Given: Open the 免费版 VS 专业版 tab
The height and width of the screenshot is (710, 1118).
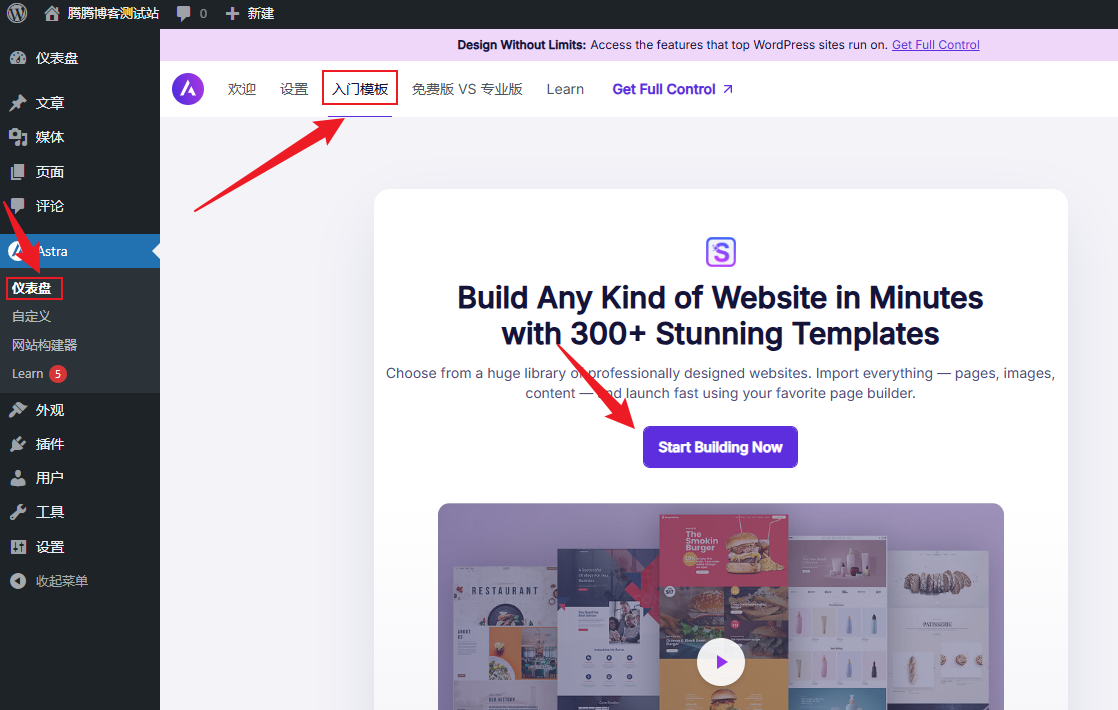Looking at the screenshot, I should point(467,89).
